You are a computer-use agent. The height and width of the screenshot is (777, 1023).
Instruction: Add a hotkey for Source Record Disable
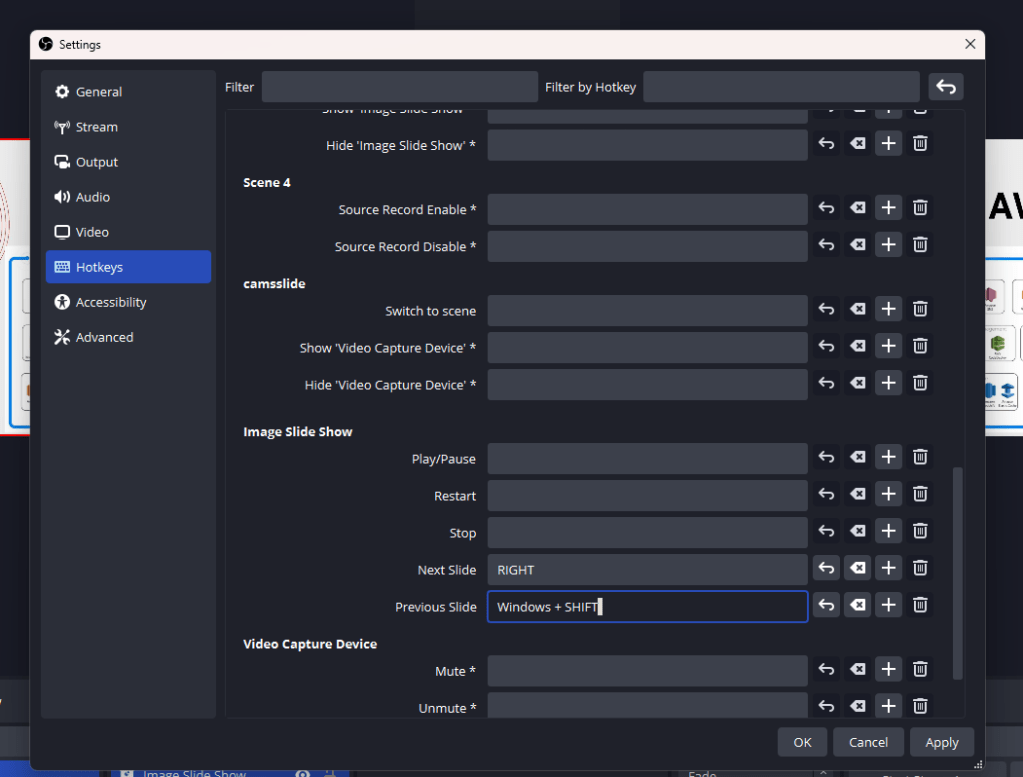(x=888, y=245)
